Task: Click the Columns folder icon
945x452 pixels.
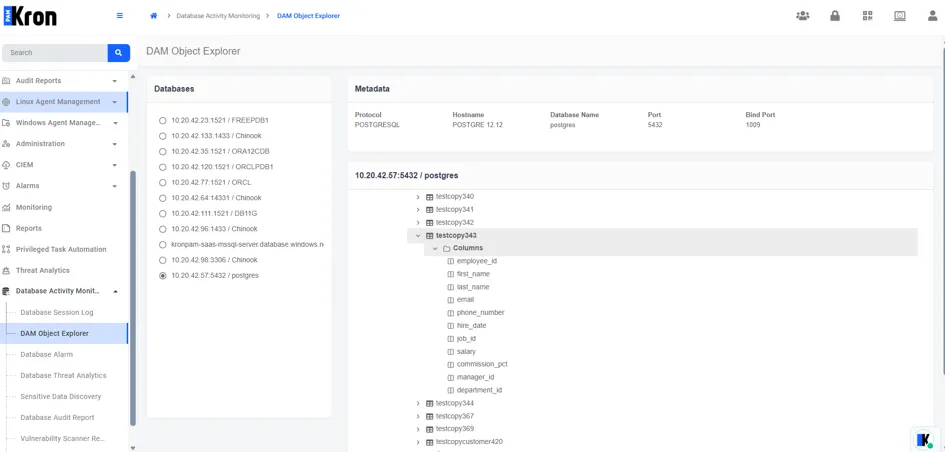Action: [x=447, y=248]
